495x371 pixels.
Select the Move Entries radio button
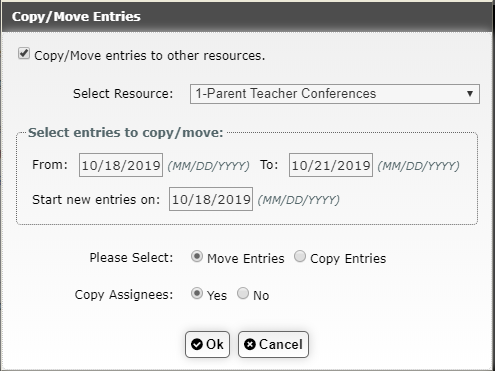point(197,257)
